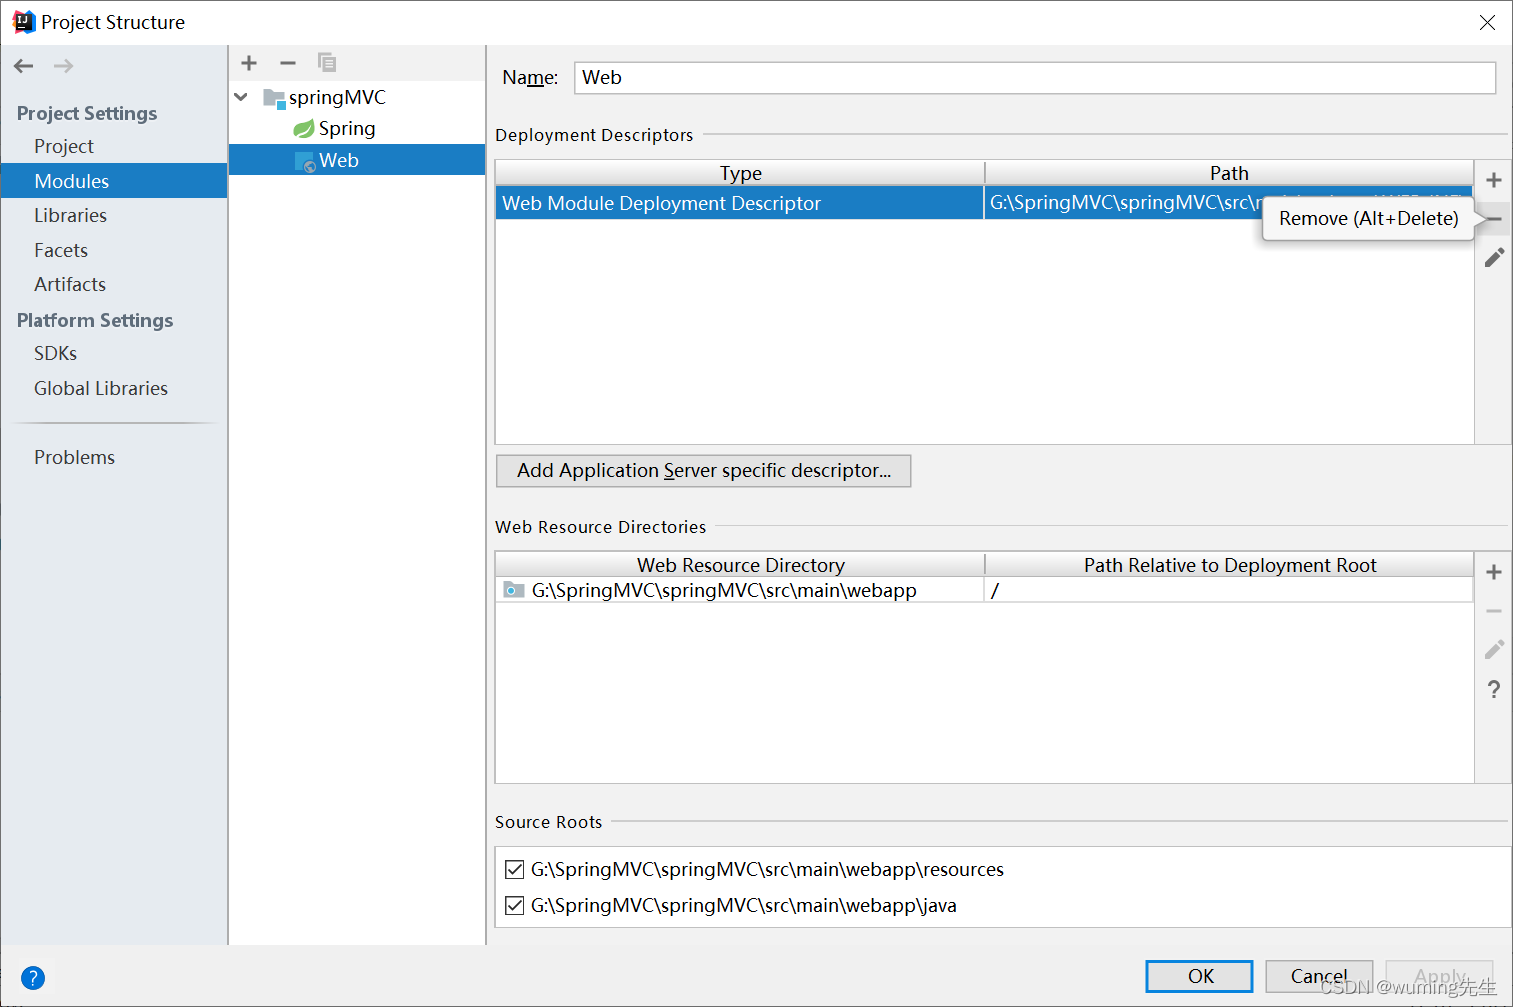1513x1007 pixels.
Task: Open help for web resource directories
Action: (1494, 689)
